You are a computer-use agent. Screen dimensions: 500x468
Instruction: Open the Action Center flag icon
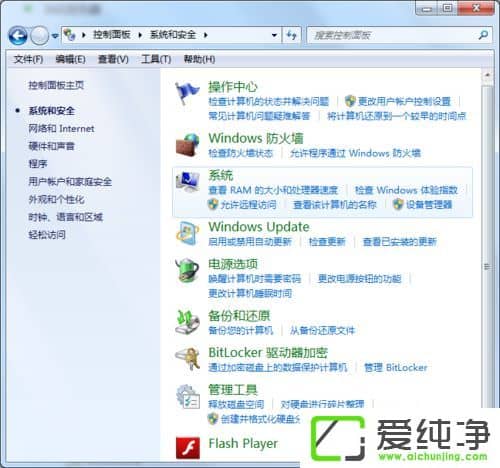[187, 93]
